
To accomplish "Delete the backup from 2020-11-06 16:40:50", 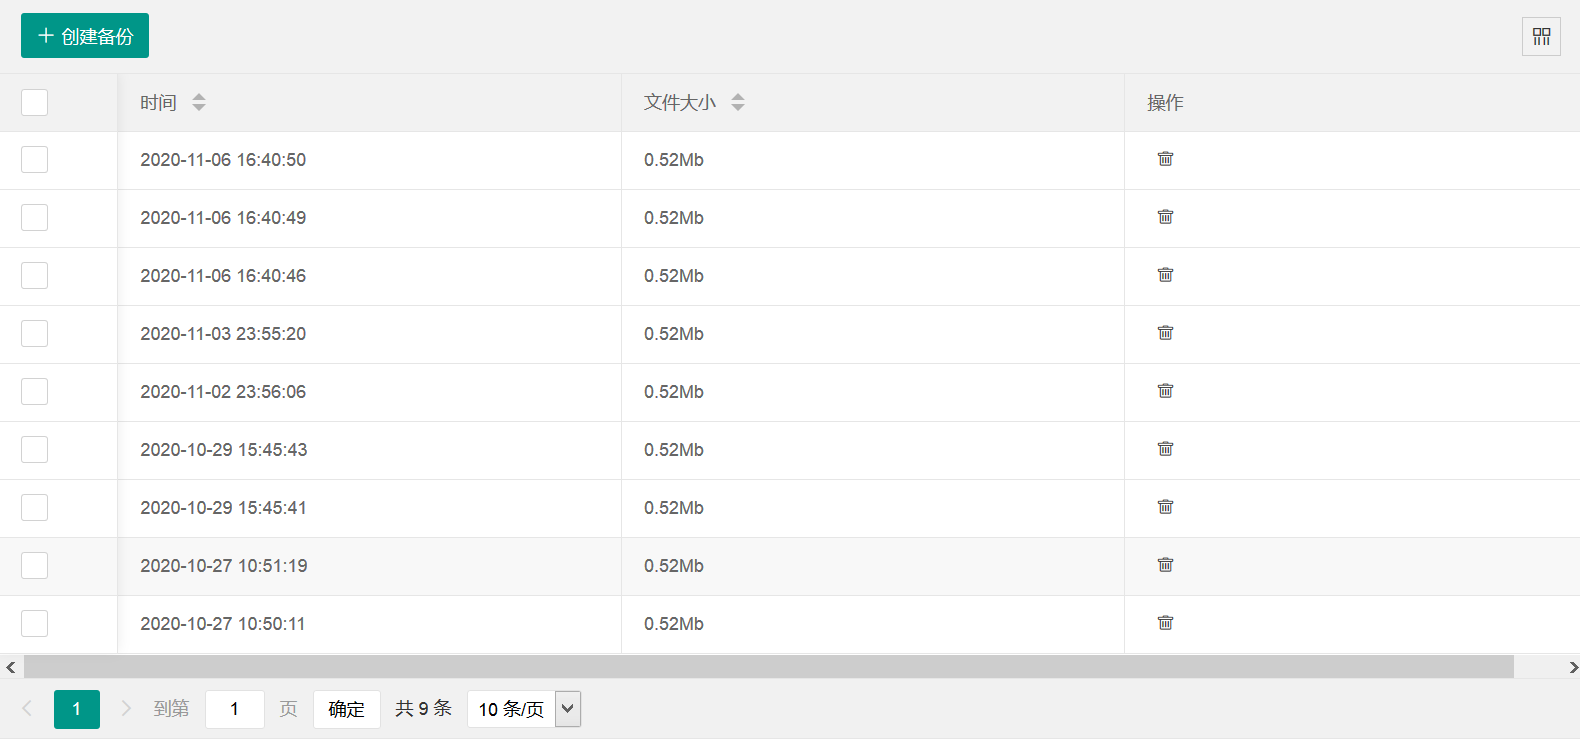I will 1165,159.
